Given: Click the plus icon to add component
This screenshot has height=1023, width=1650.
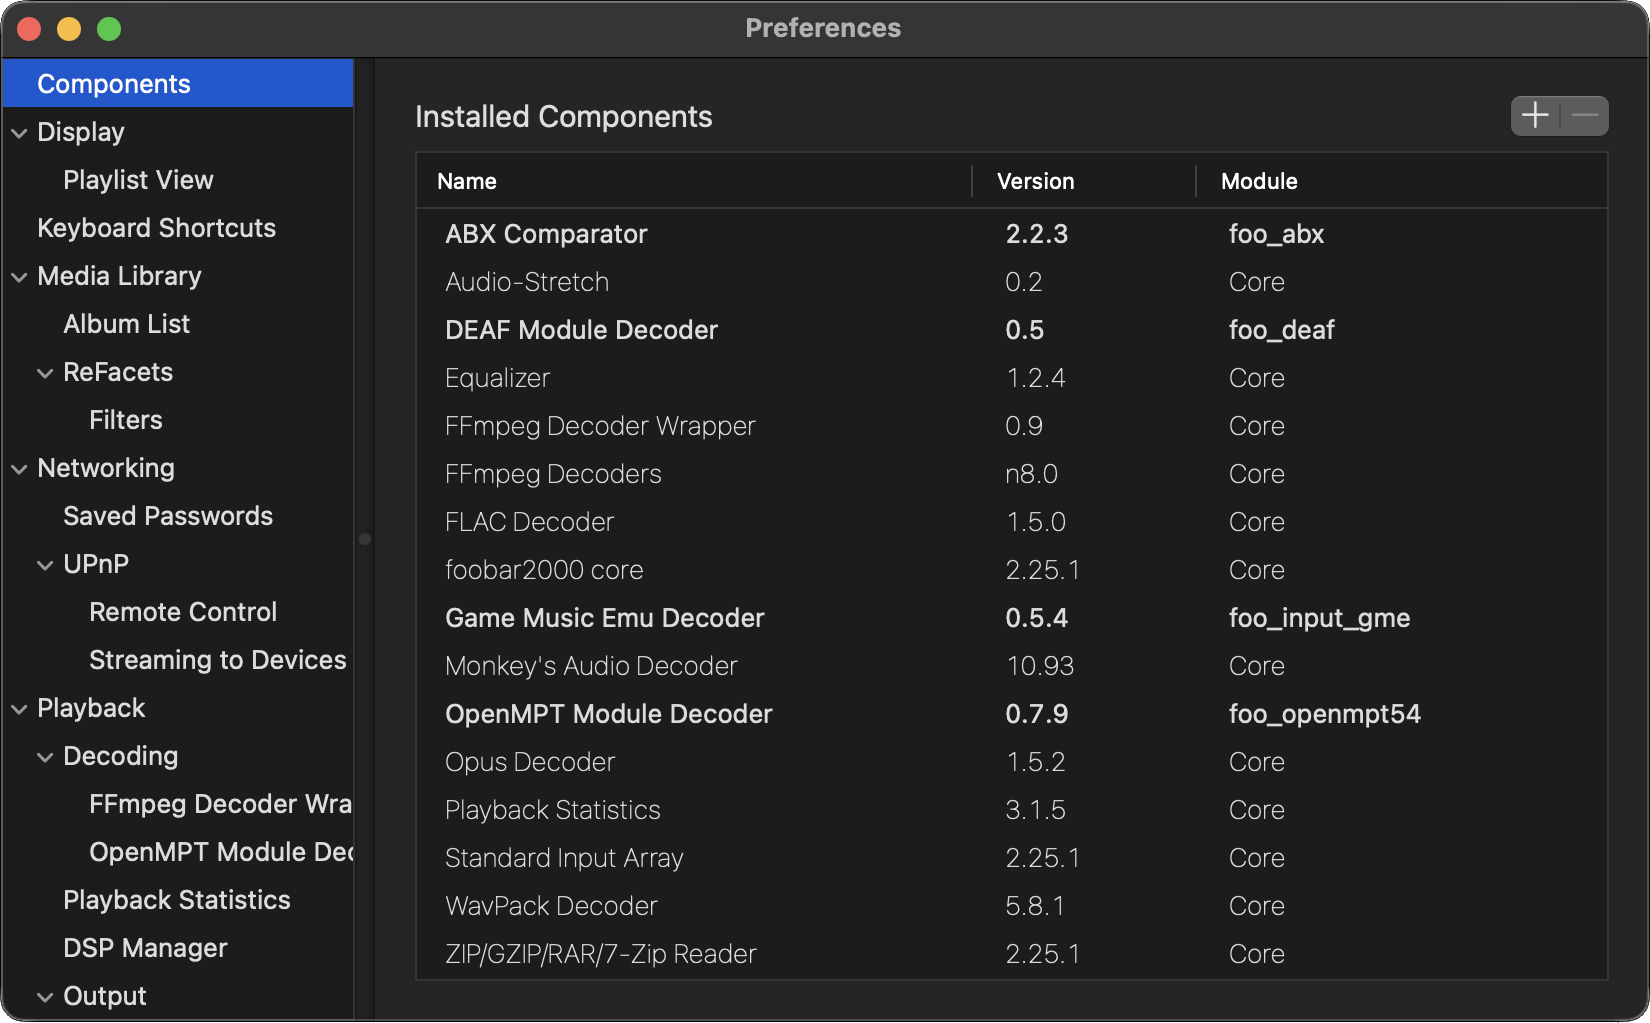Looking at the screenshot, I should [x=1535, y=116].
